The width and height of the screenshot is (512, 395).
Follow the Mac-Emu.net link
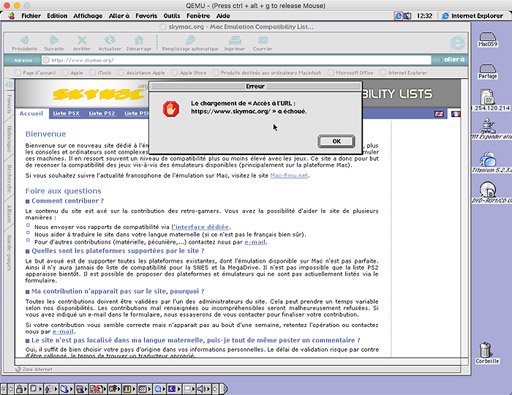(289, 176)
